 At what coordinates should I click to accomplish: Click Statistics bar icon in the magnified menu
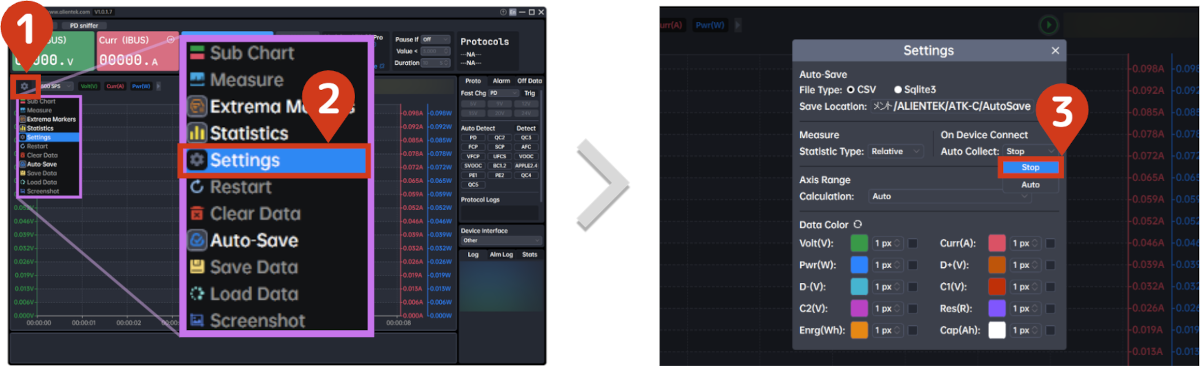tap(196, 132)
